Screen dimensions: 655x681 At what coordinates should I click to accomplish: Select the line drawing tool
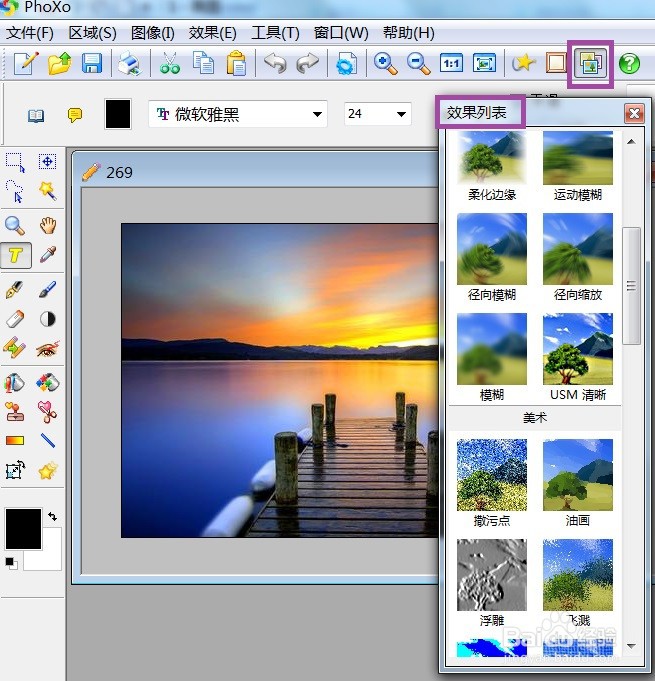[48, 440]
